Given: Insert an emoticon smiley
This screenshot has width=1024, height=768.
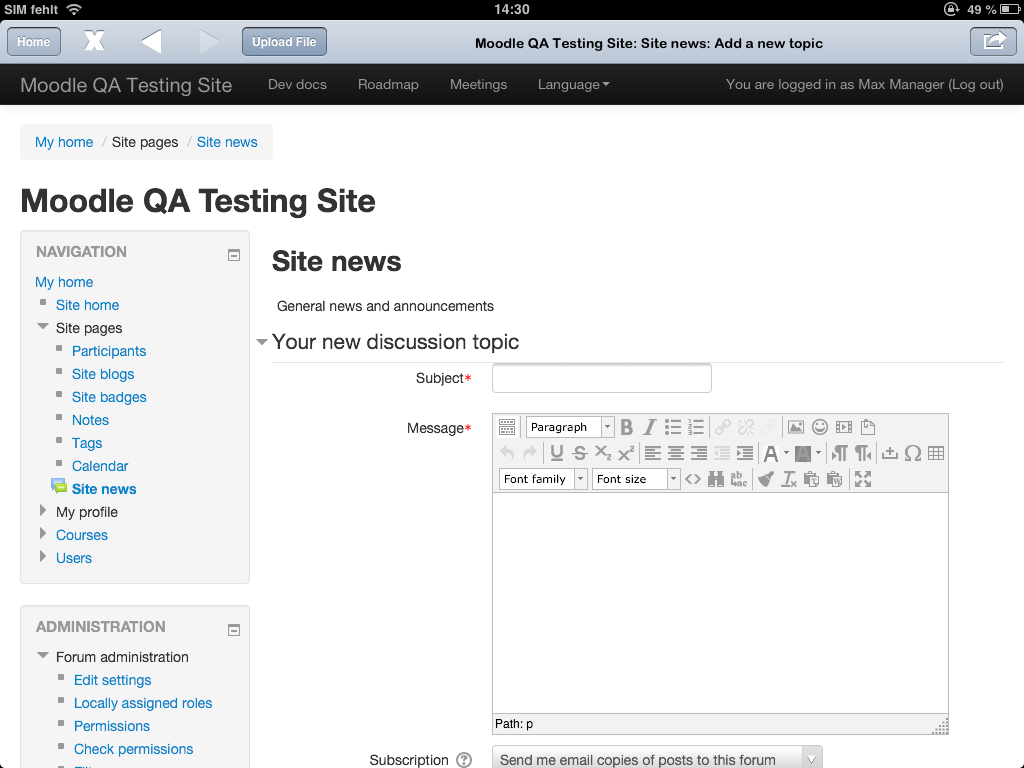Looking at the screenshot, I should point(820,427).
